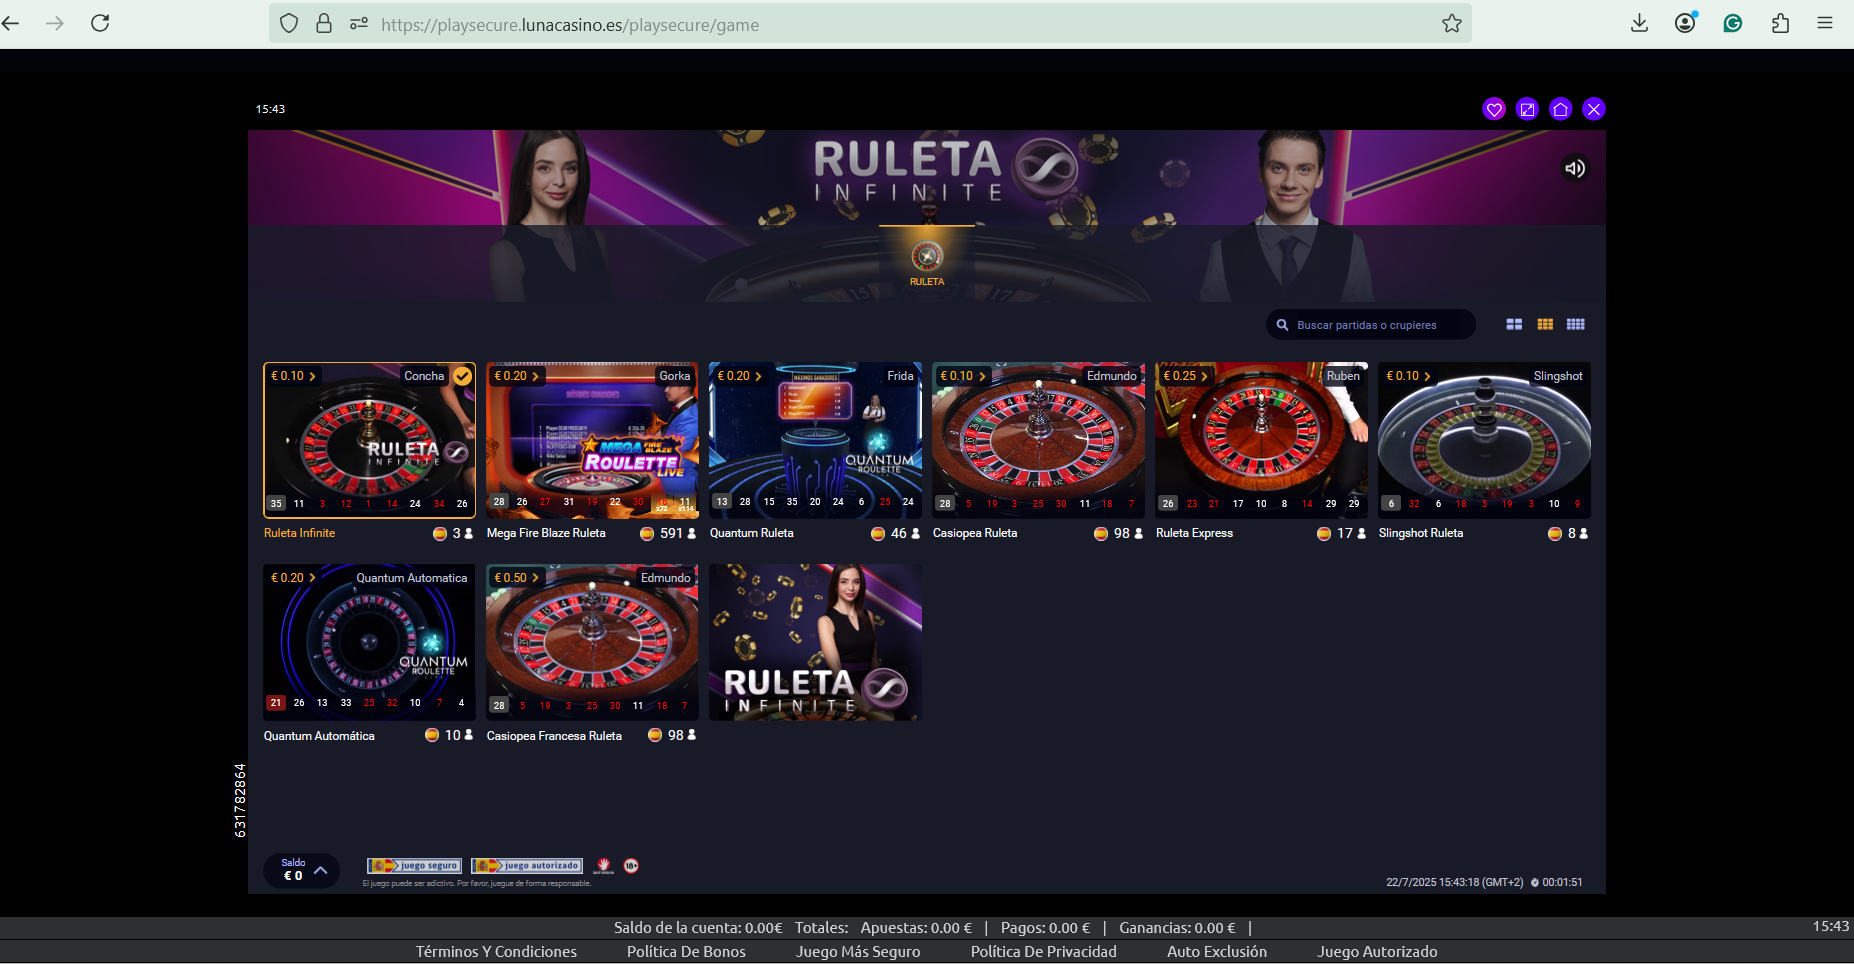1854x964 pixels.
Task: Expand €0.10 limits on Casiopea Ruleta
Action: tap(962, 376)
